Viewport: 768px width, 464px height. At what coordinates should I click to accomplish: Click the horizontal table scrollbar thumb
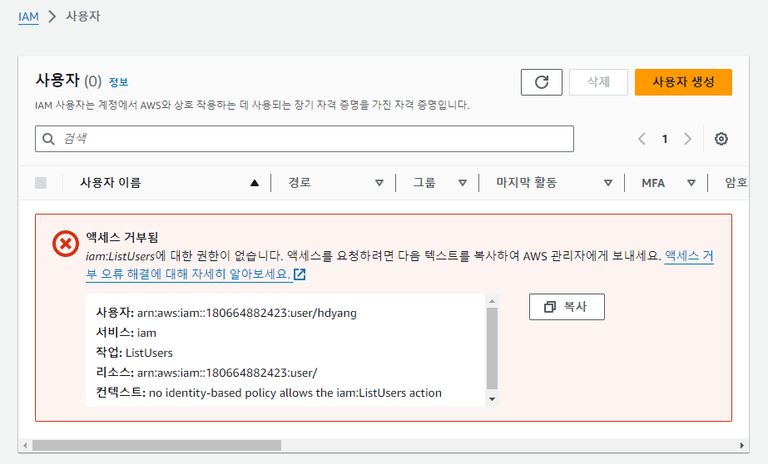coord(157,445)
